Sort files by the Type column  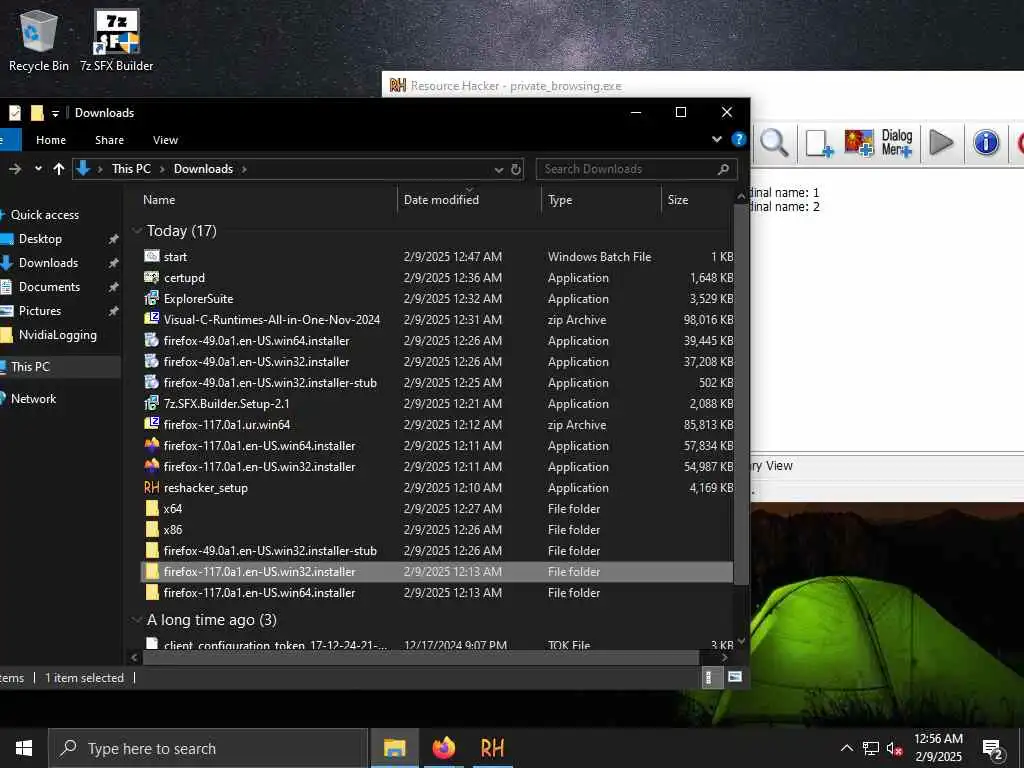pyautogui.click(x=601, y=200)
